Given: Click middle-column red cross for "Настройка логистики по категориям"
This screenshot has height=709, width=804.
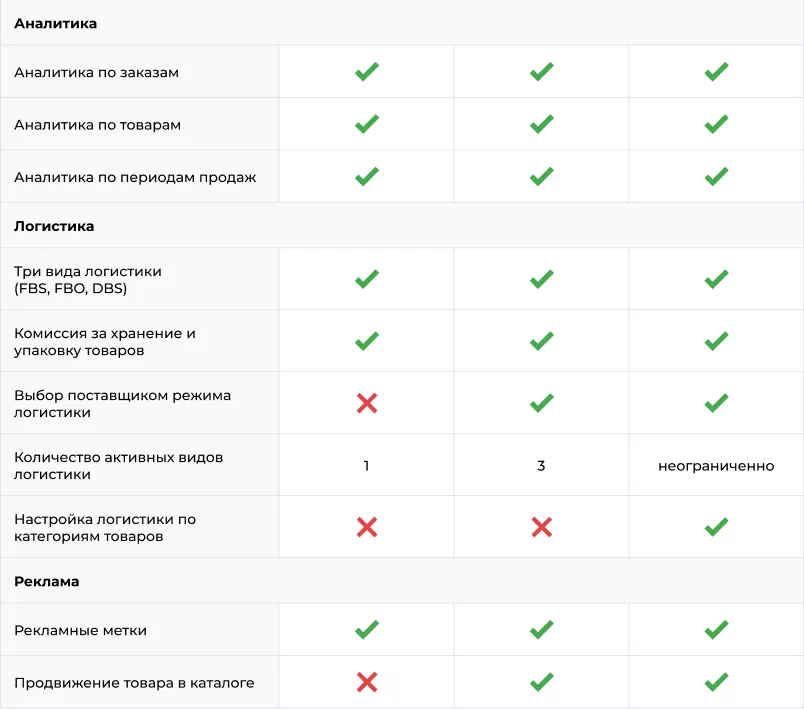Looking at the screenshot, I should (x=541, y=527).
